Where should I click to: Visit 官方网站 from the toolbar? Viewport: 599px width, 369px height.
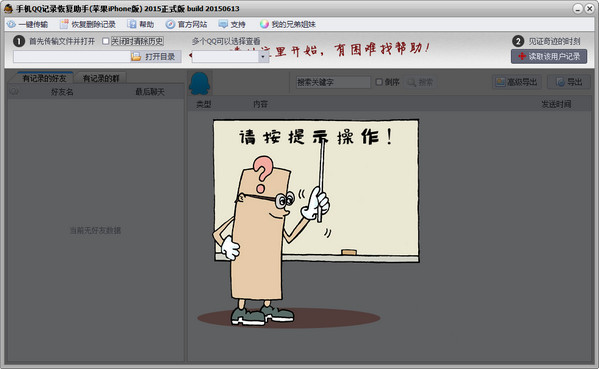tap(186, 24)
